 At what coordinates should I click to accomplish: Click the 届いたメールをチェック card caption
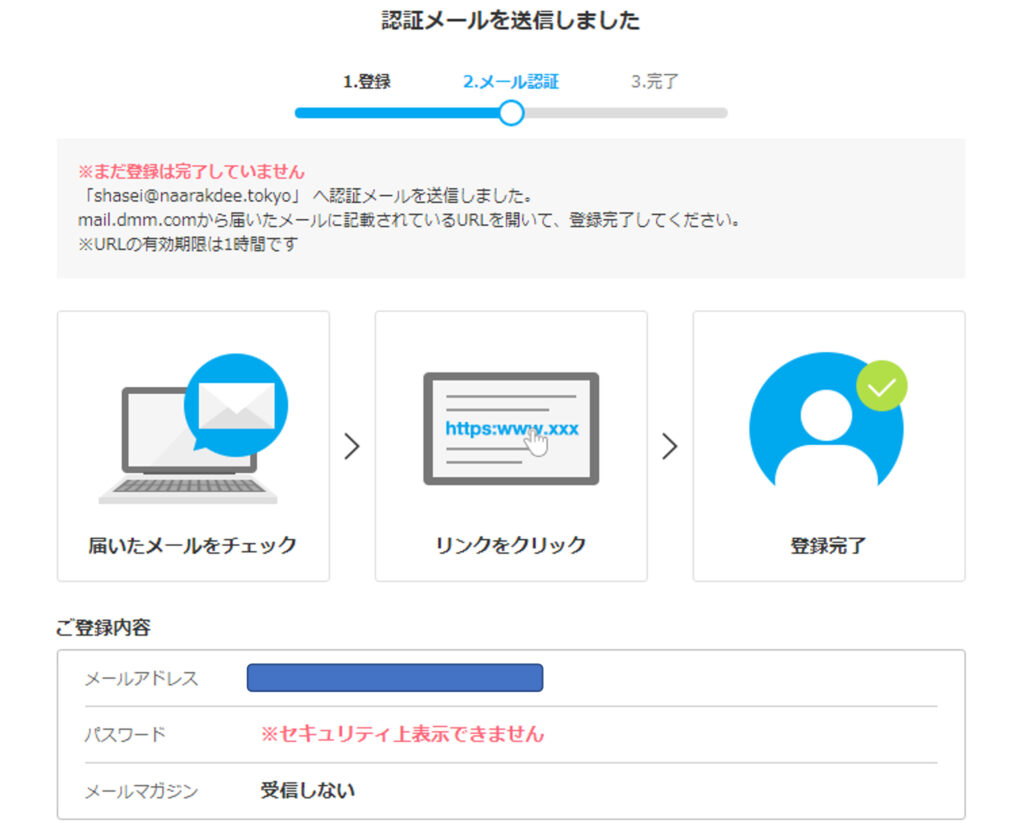(x=192, y=545)
